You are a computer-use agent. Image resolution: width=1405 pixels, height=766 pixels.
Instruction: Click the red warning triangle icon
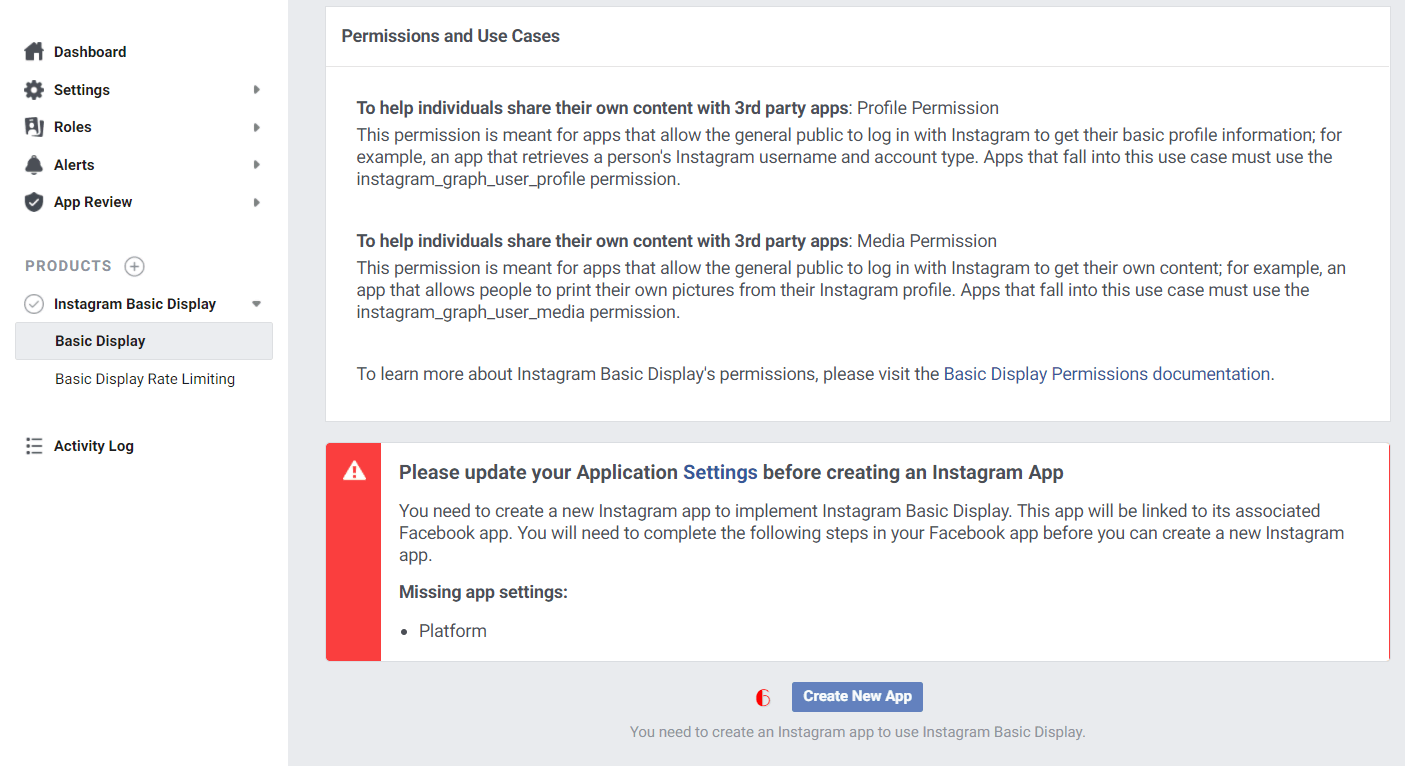354,471
